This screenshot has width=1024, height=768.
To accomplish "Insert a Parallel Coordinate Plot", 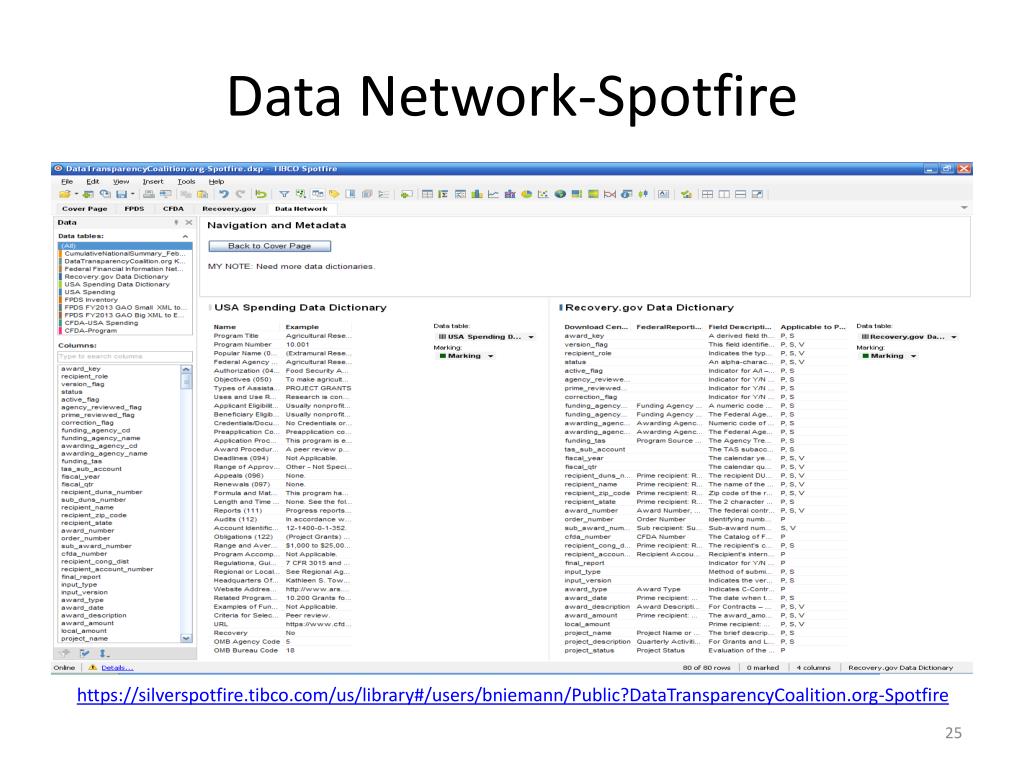I will [610, 194].
